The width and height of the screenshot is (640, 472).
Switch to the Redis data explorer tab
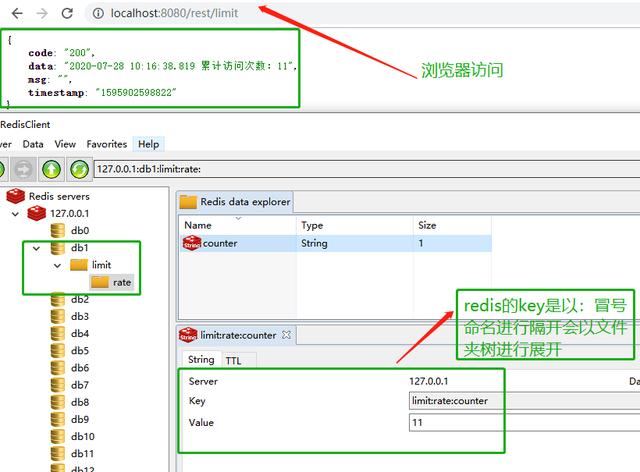[235, 202]
